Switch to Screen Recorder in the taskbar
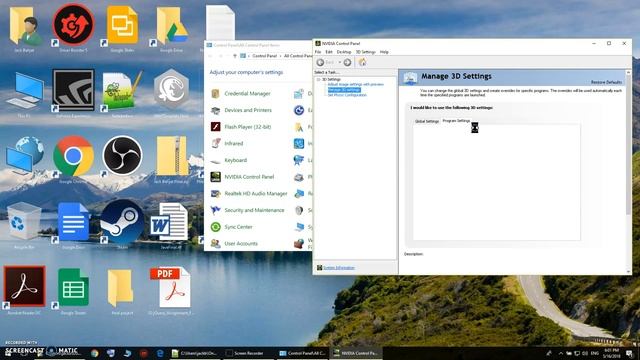This screenshot has width=640, height=360. [x=249, y=353]
